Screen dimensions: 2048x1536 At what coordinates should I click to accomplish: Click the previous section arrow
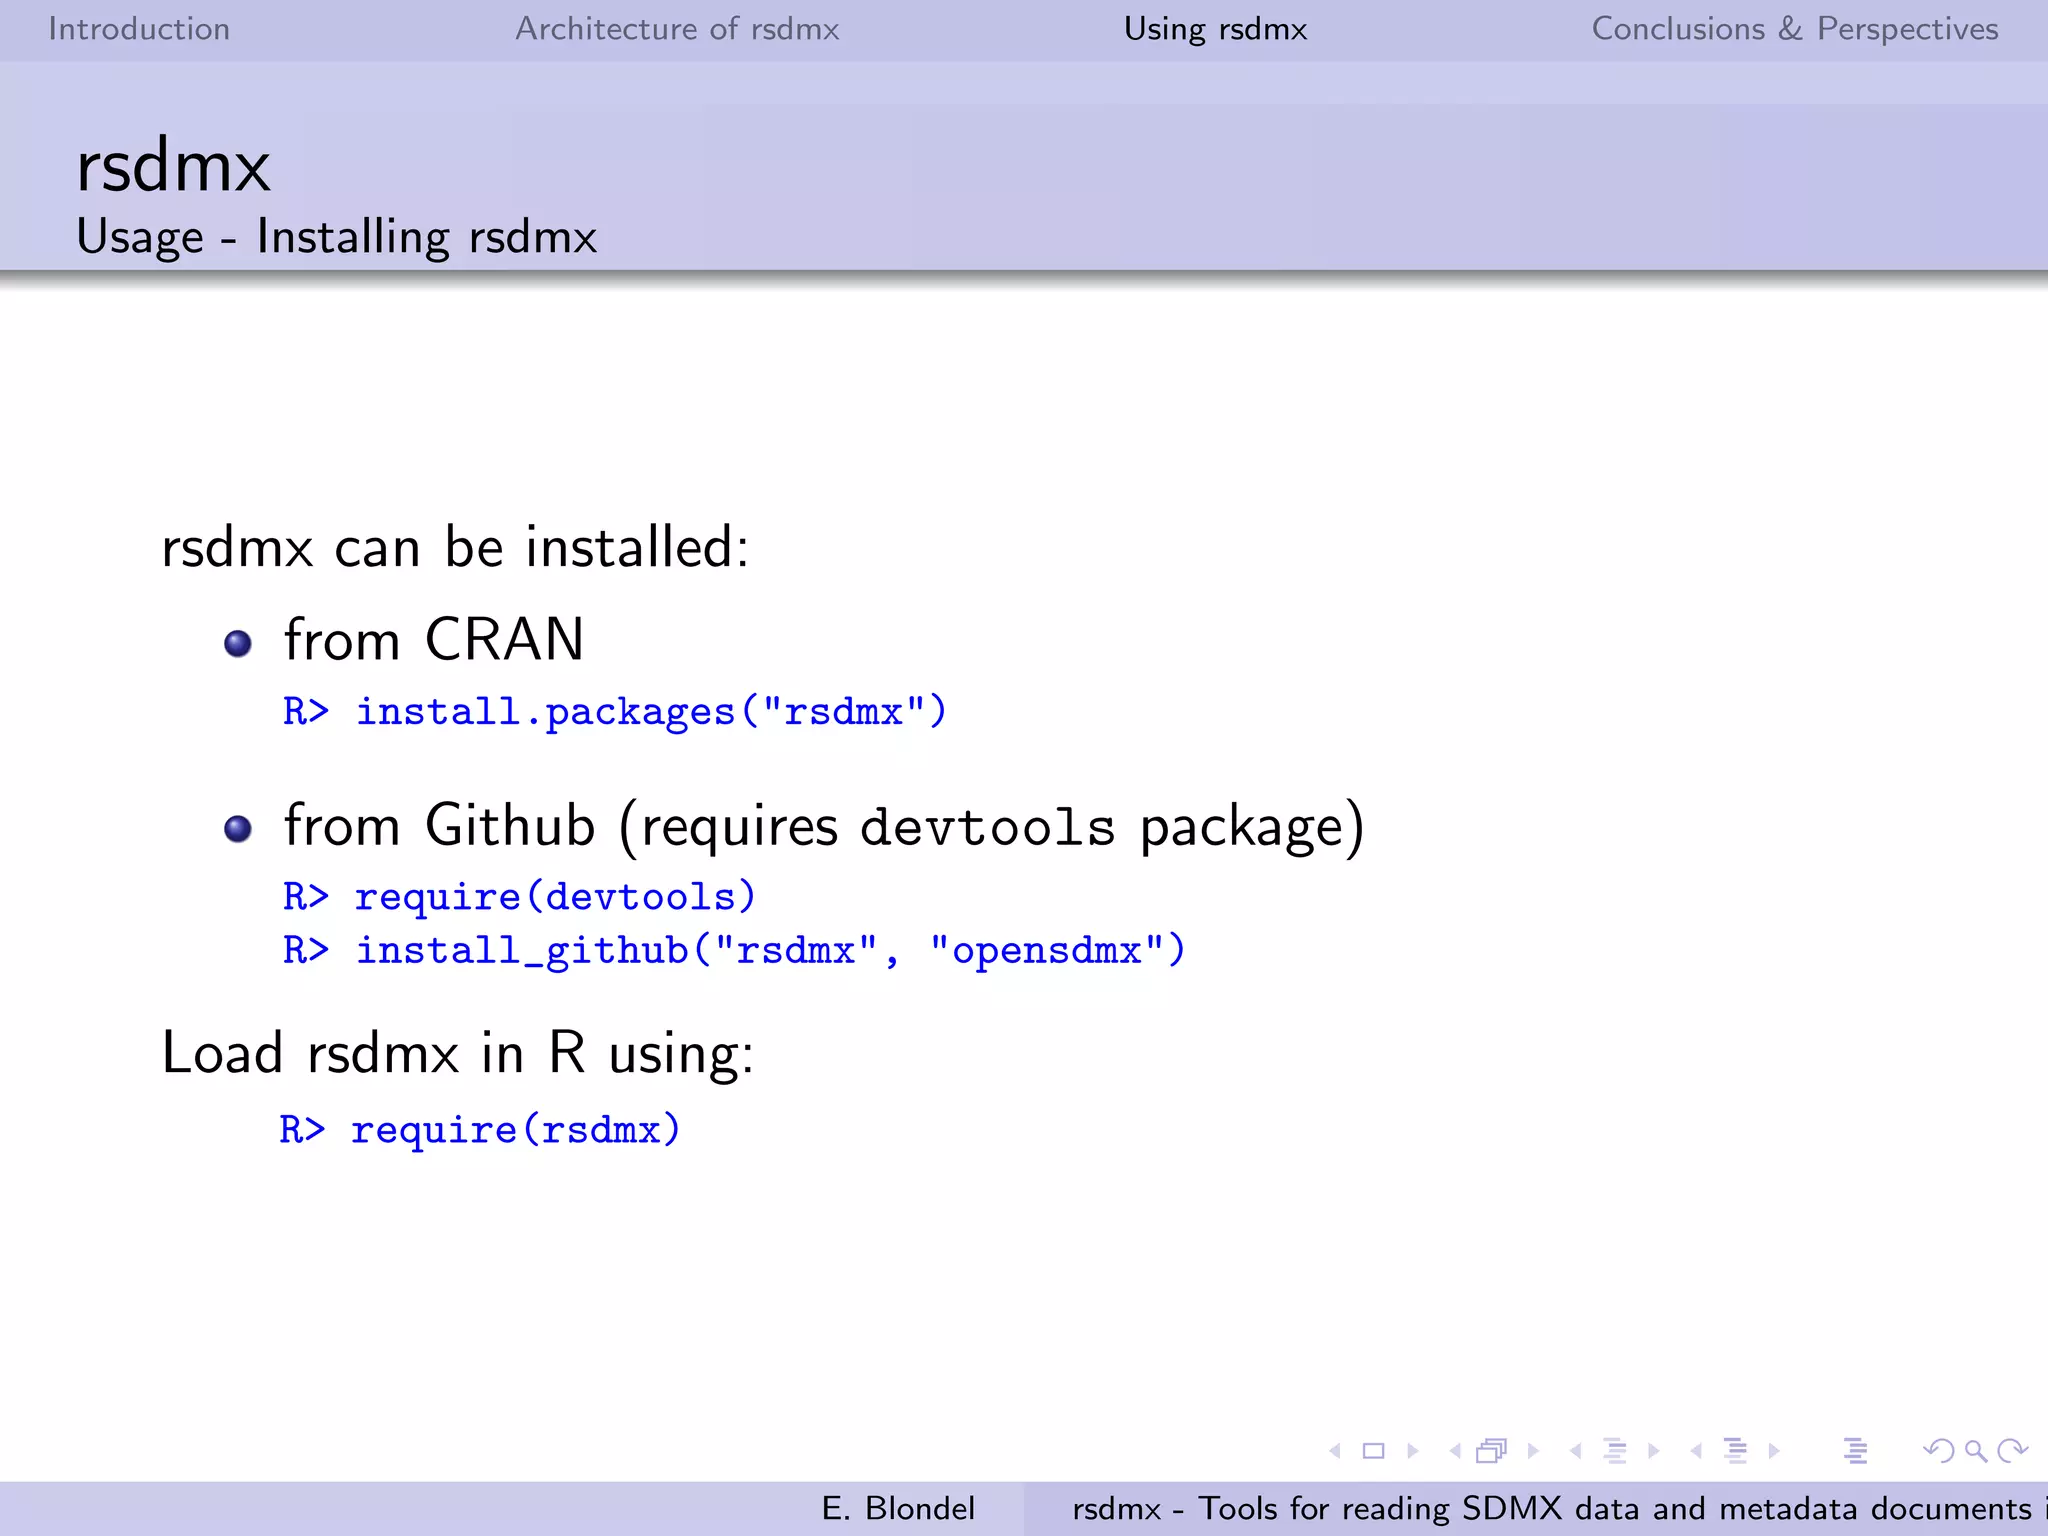(x=1696, y=1451)
